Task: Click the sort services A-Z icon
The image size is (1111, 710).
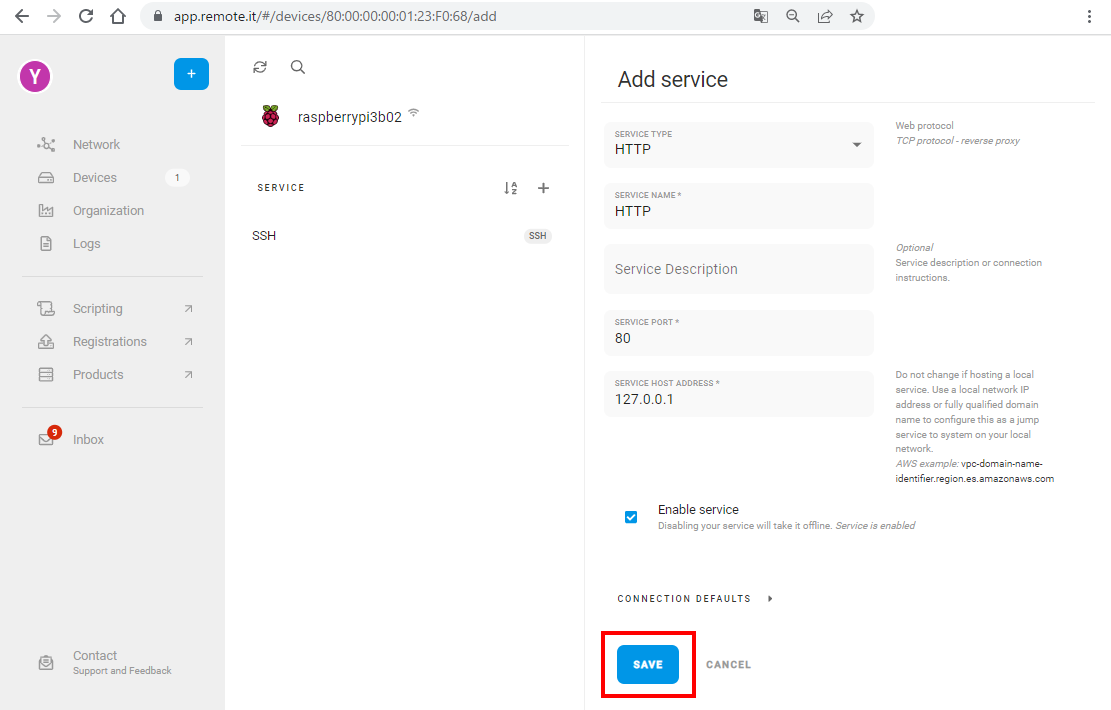Action: click(511, 188)
